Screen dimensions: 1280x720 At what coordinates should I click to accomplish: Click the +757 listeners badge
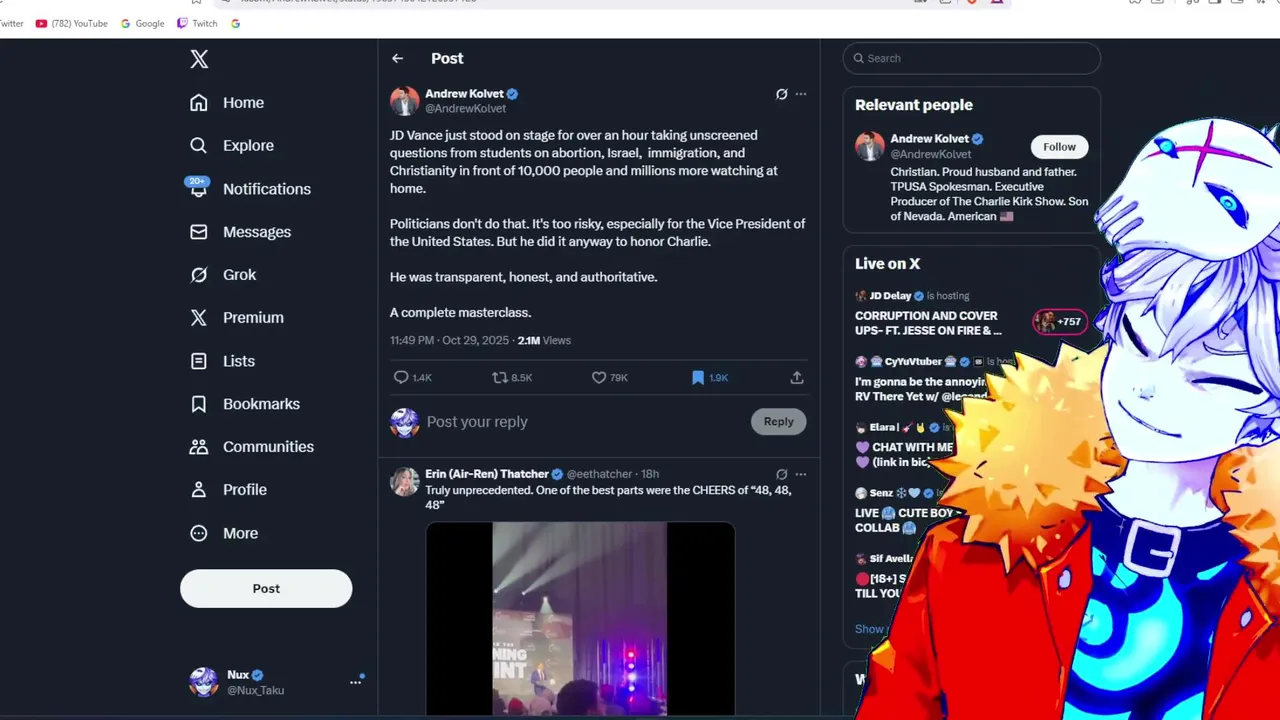point(1060,322)
